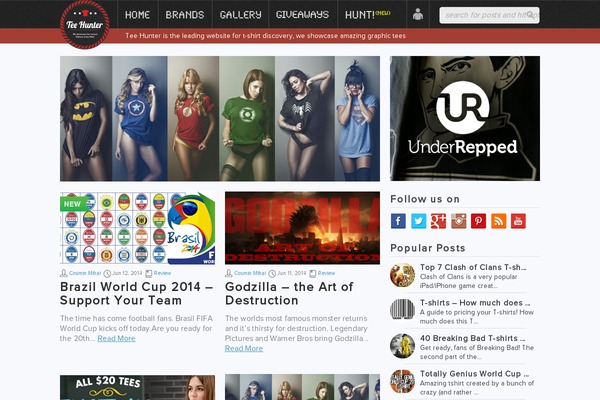Open 40 Breaking Bad T-shirts popular post
The height and width of the screenshot is (400, 600).
click(x=473, y=338)
